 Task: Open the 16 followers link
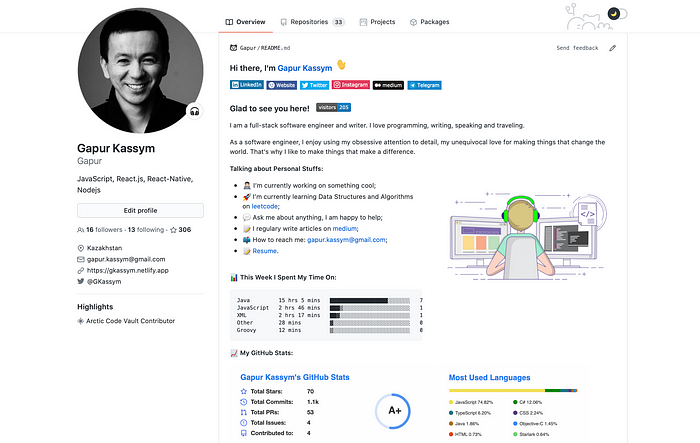coord(100,230)
